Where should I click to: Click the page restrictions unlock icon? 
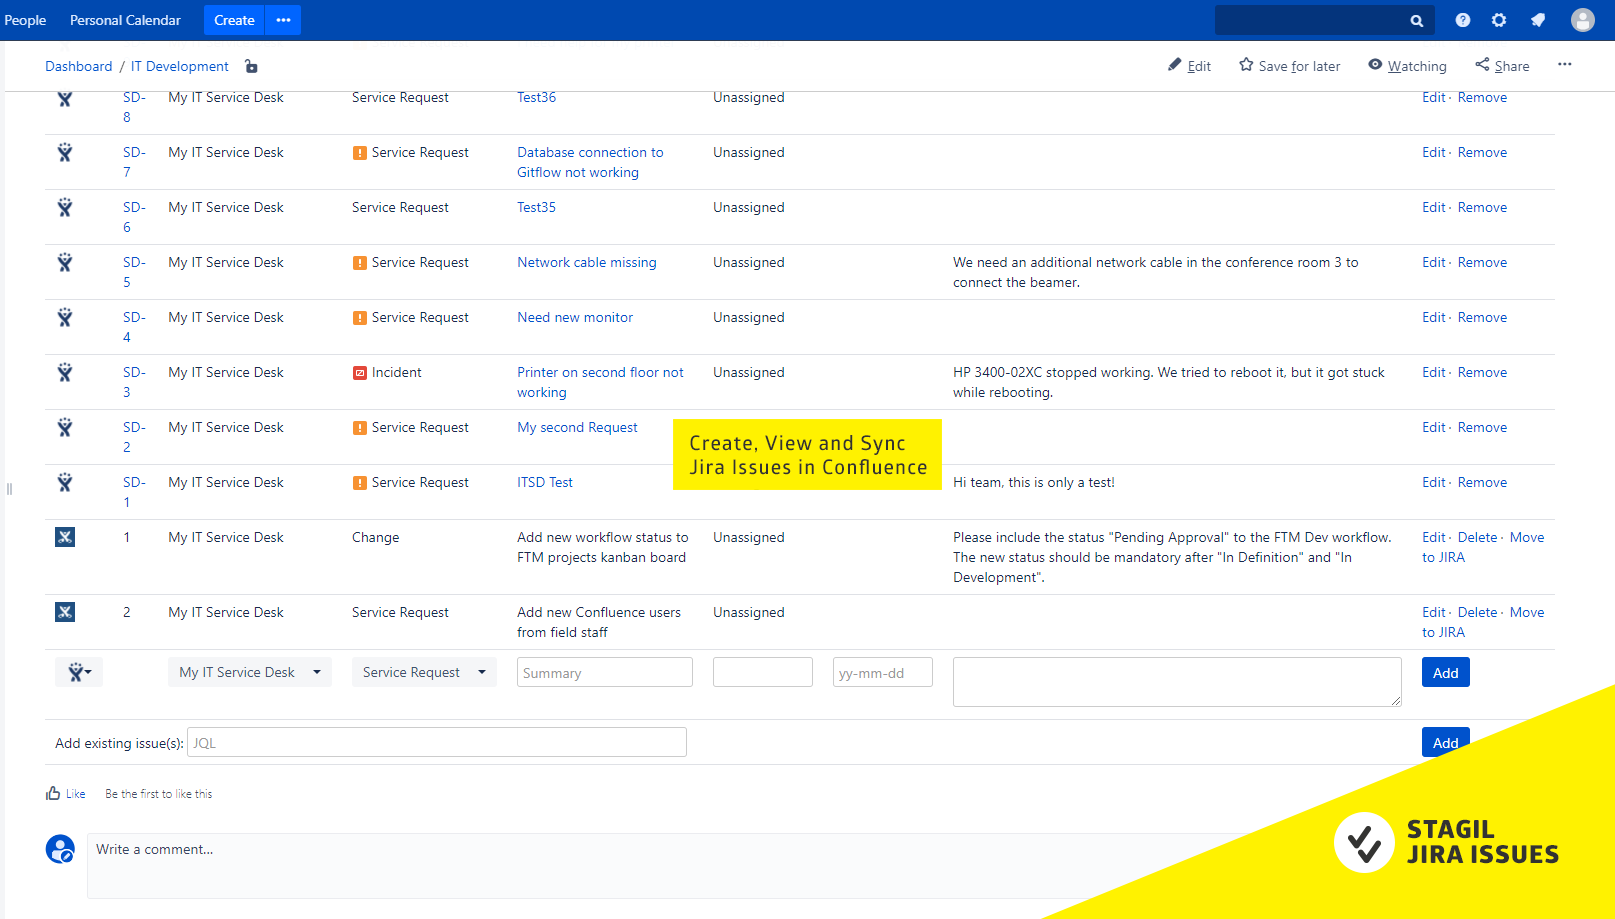pyautogui.click(x=251, y=67)
